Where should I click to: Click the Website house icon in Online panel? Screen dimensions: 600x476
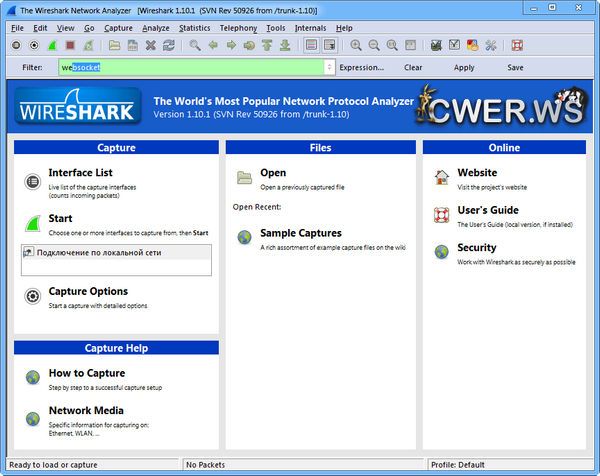[x=441, y=177]
